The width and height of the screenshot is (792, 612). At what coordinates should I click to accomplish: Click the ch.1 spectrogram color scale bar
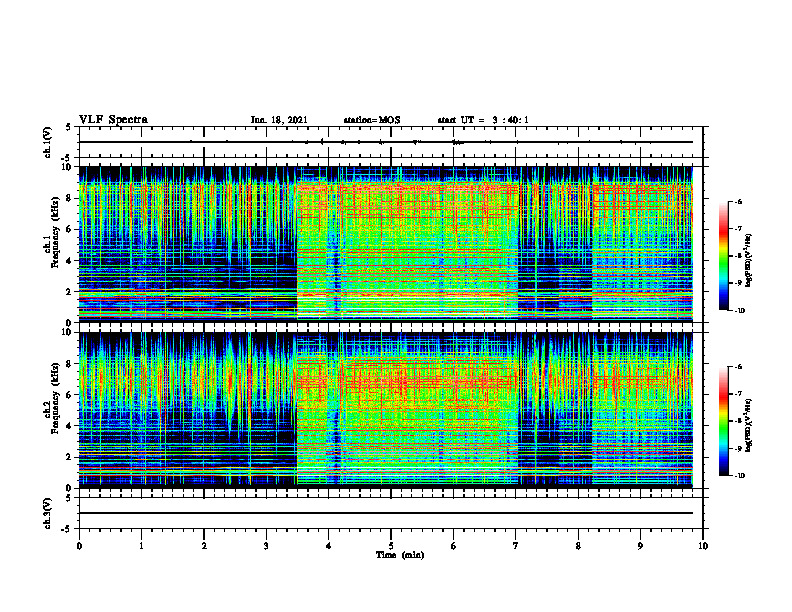[723, 256]
